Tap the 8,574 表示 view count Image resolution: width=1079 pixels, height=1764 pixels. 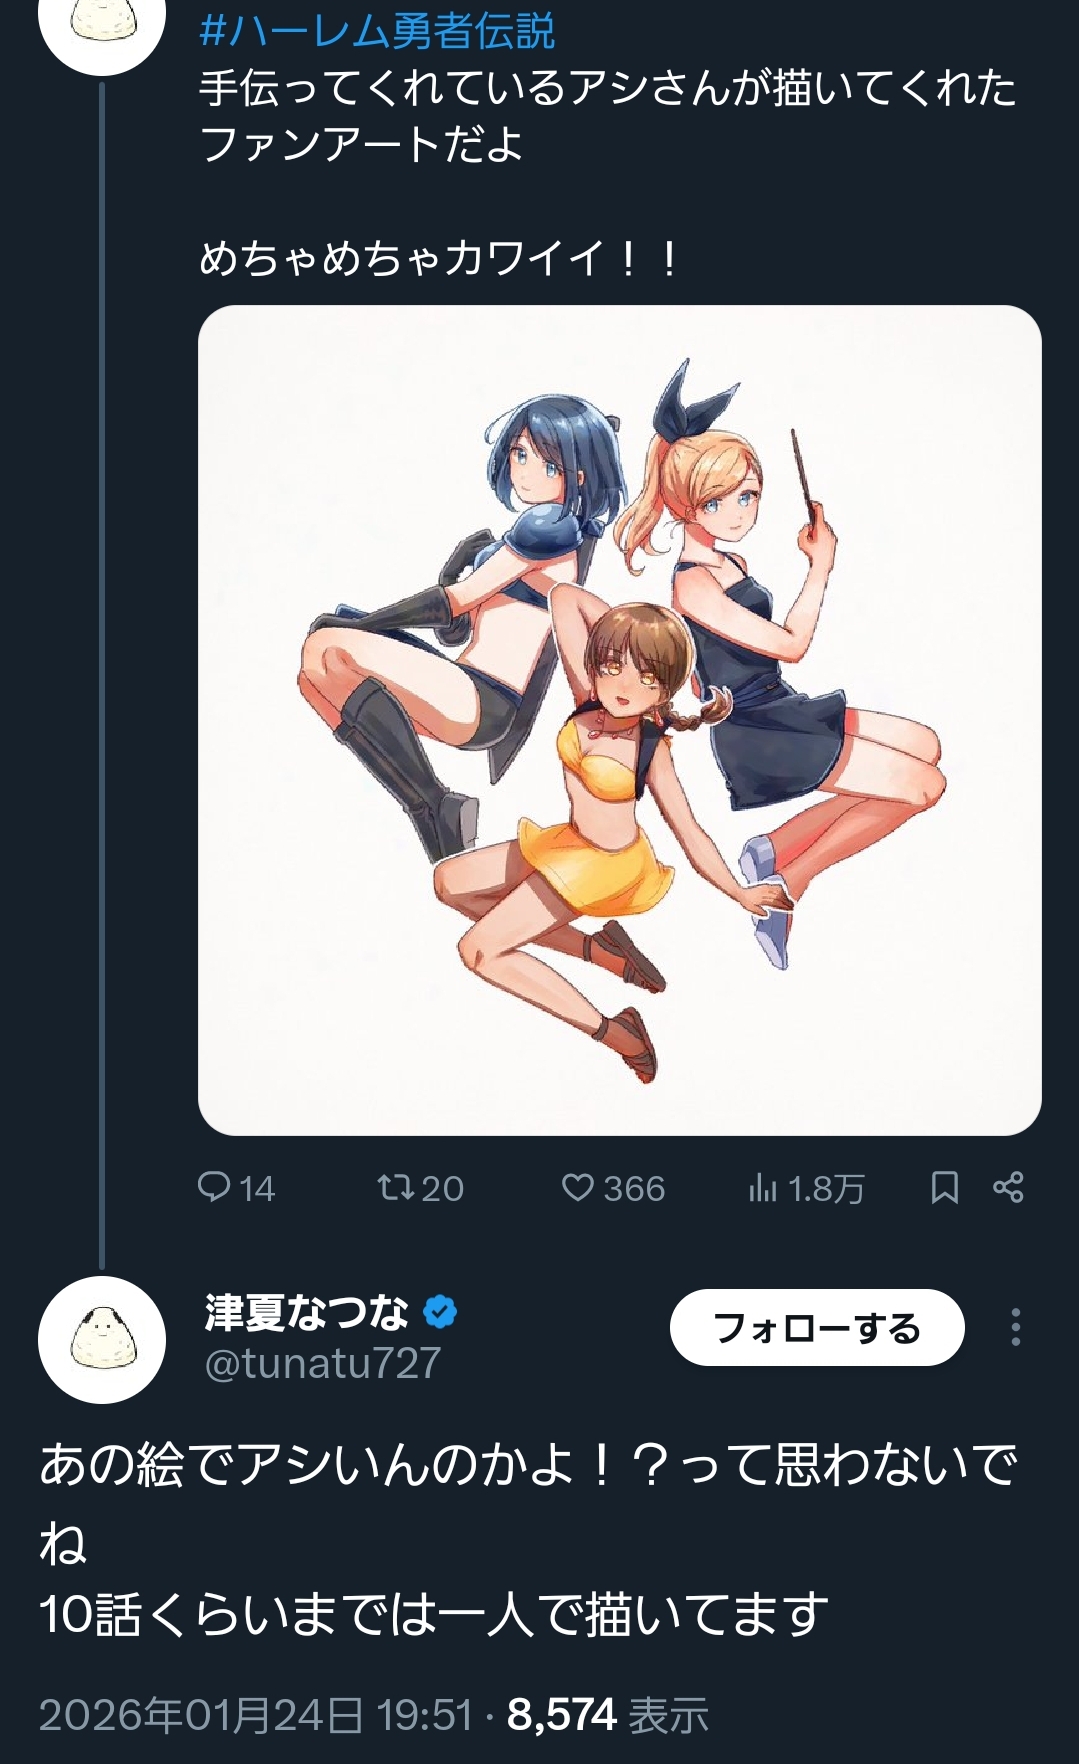(x=607, y=1715)
